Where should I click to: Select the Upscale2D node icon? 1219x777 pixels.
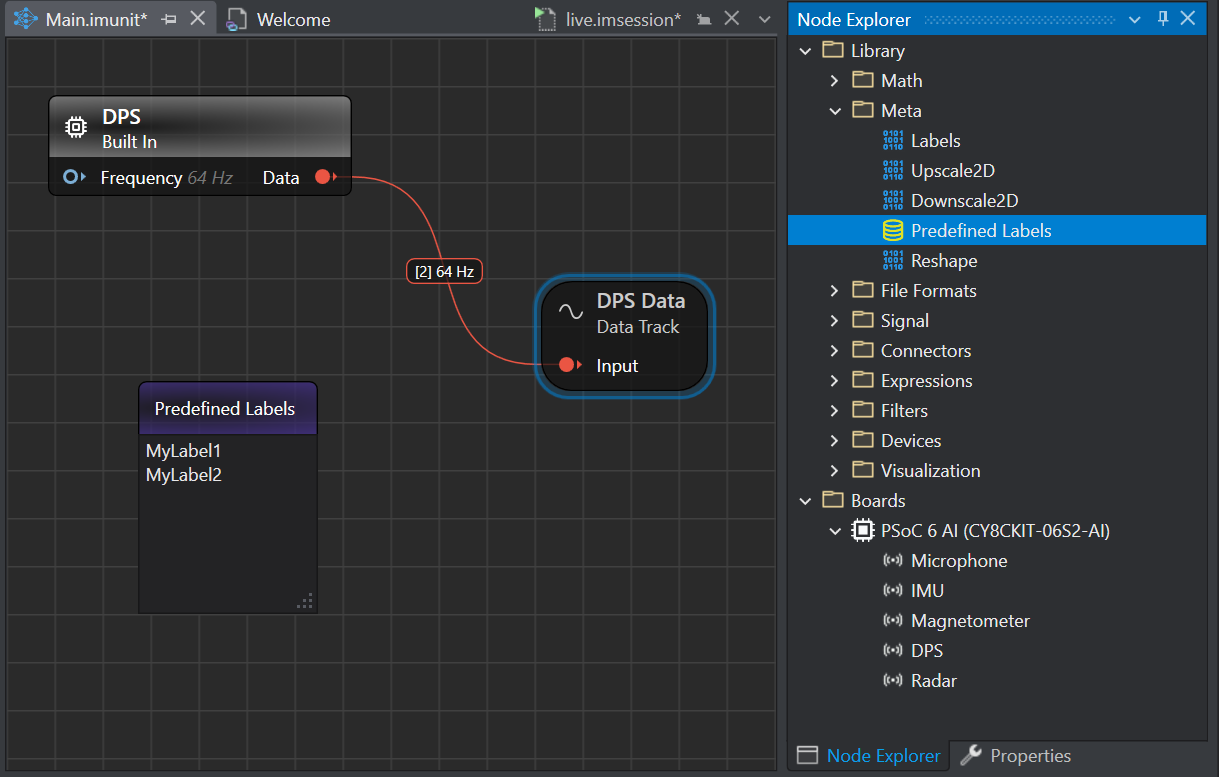pyautogui.click(x=893, y=171)
